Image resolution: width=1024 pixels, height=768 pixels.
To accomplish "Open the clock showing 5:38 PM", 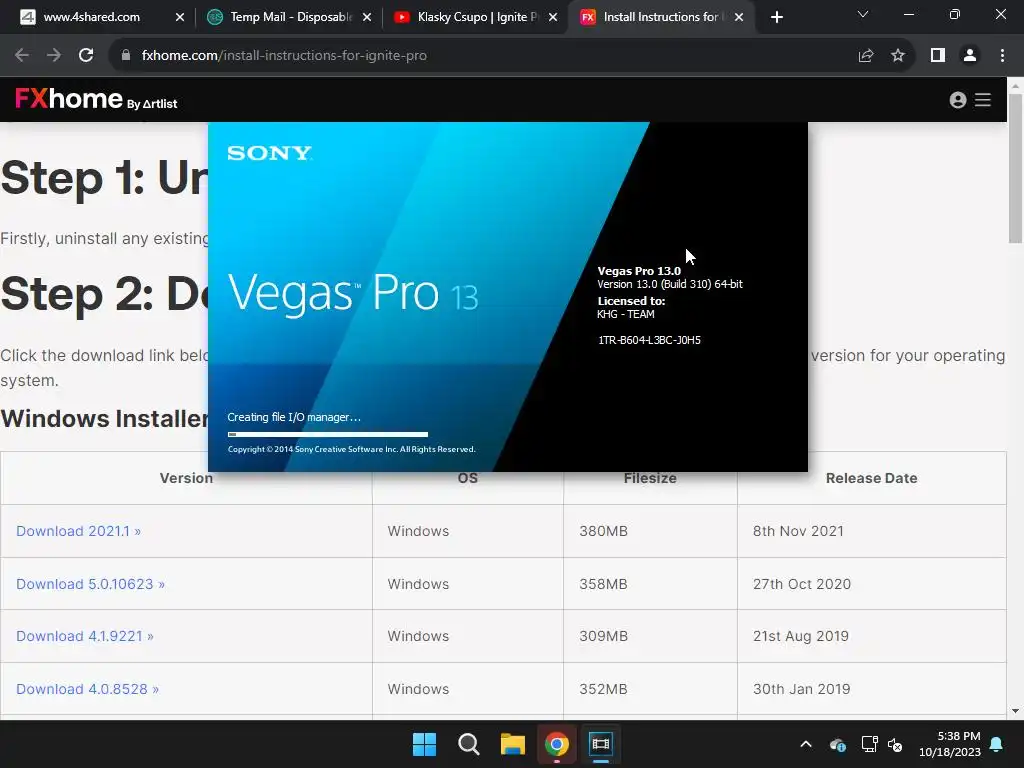I will tap(950, 744).
